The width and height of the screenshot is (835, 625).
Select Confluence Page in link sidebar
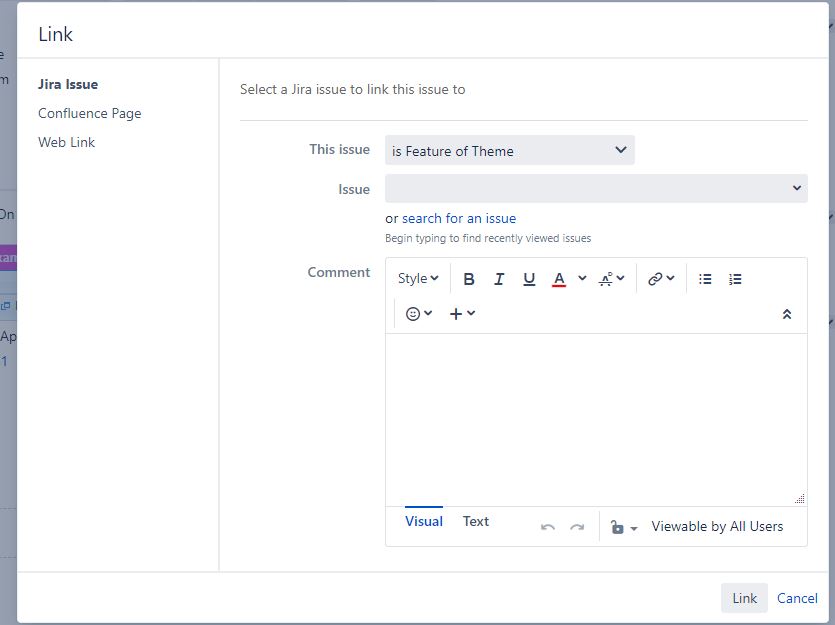click(x=89, y=113)
